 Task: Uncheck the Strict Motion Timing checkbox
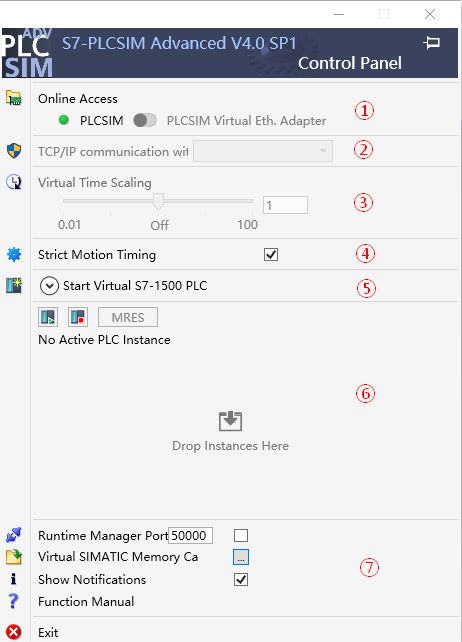271,254
